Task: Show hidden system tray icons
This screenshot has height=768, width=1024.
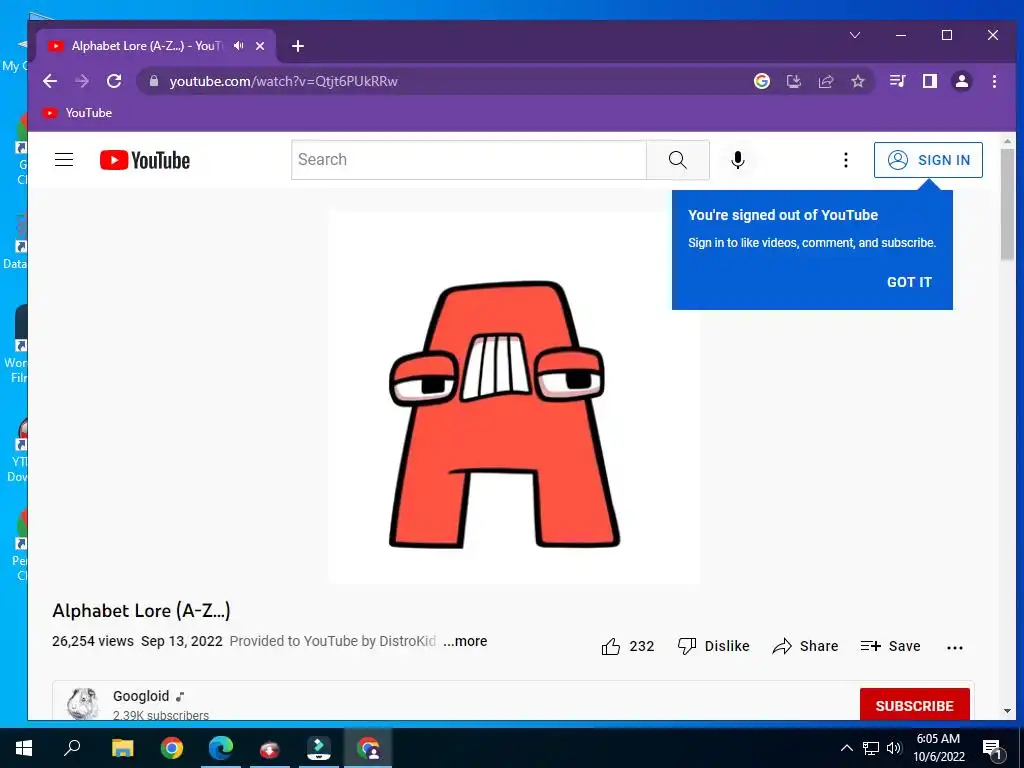Action: click(846, 748)
